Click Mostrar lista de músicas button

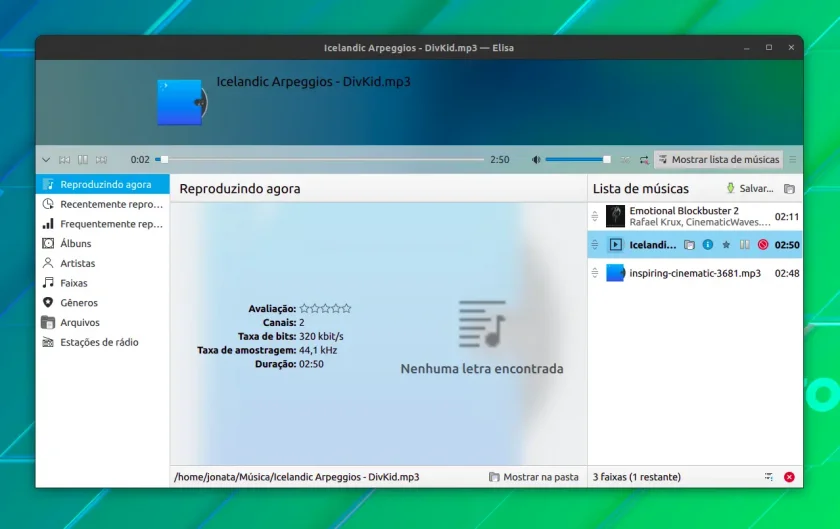pos(718,160)
